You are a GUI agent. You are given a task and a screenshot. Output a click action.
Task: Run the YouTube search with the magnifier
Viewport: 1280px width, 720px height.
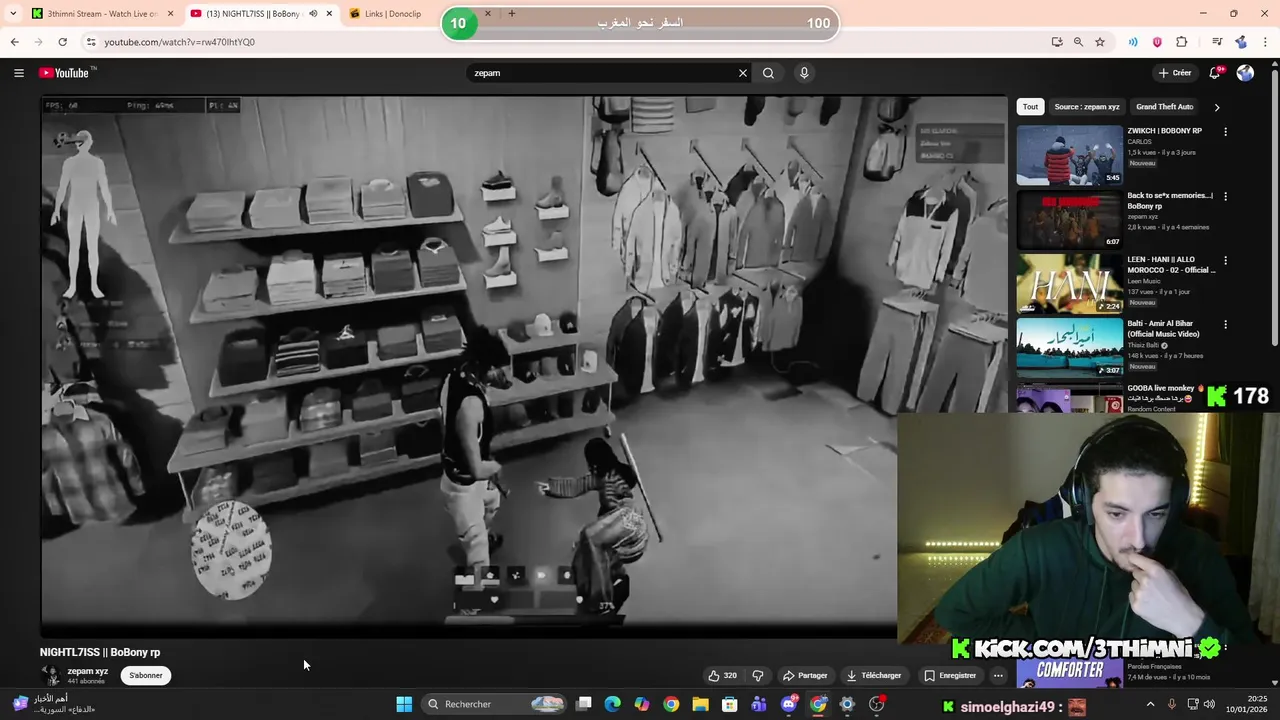click(x=768, y=73)
